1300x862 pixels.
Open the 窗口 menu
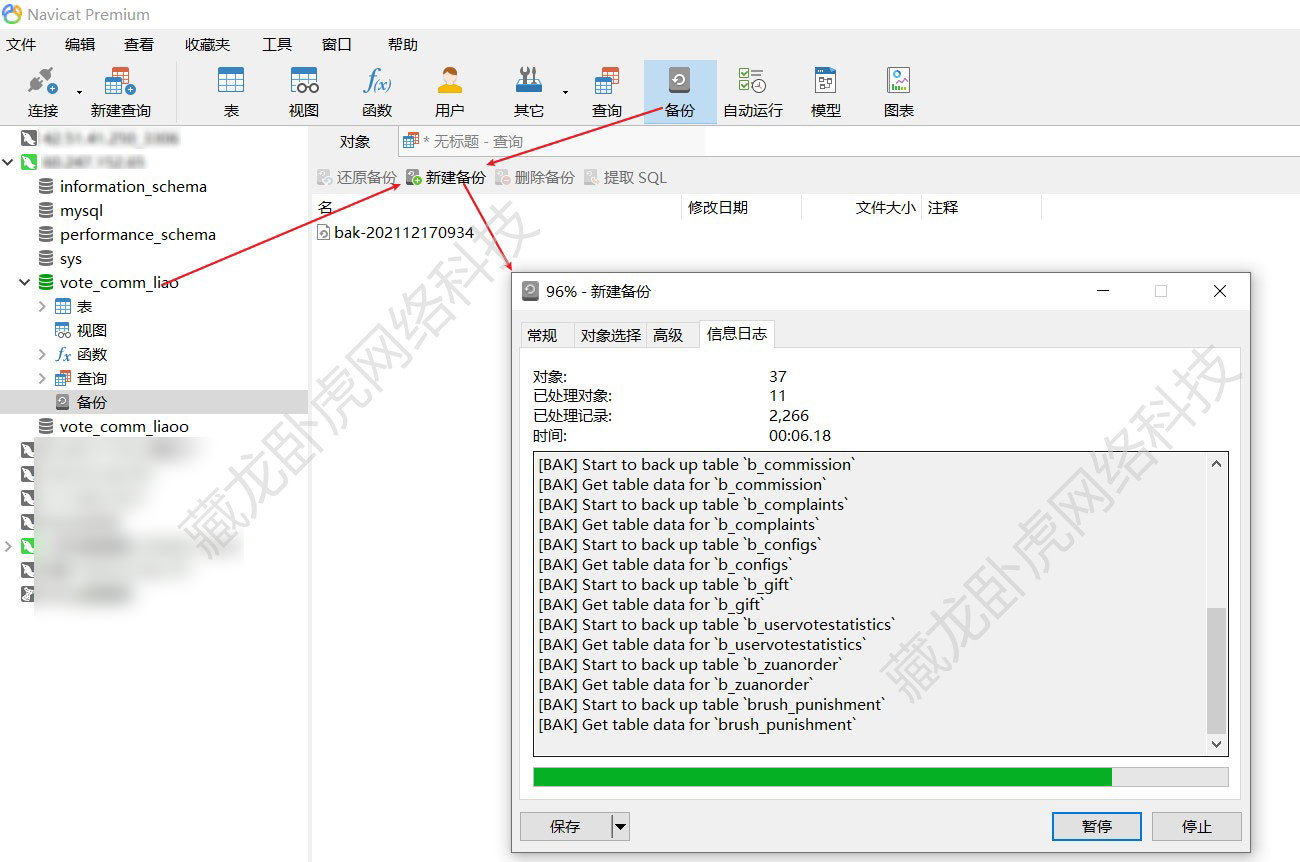(x=337, y=44)
